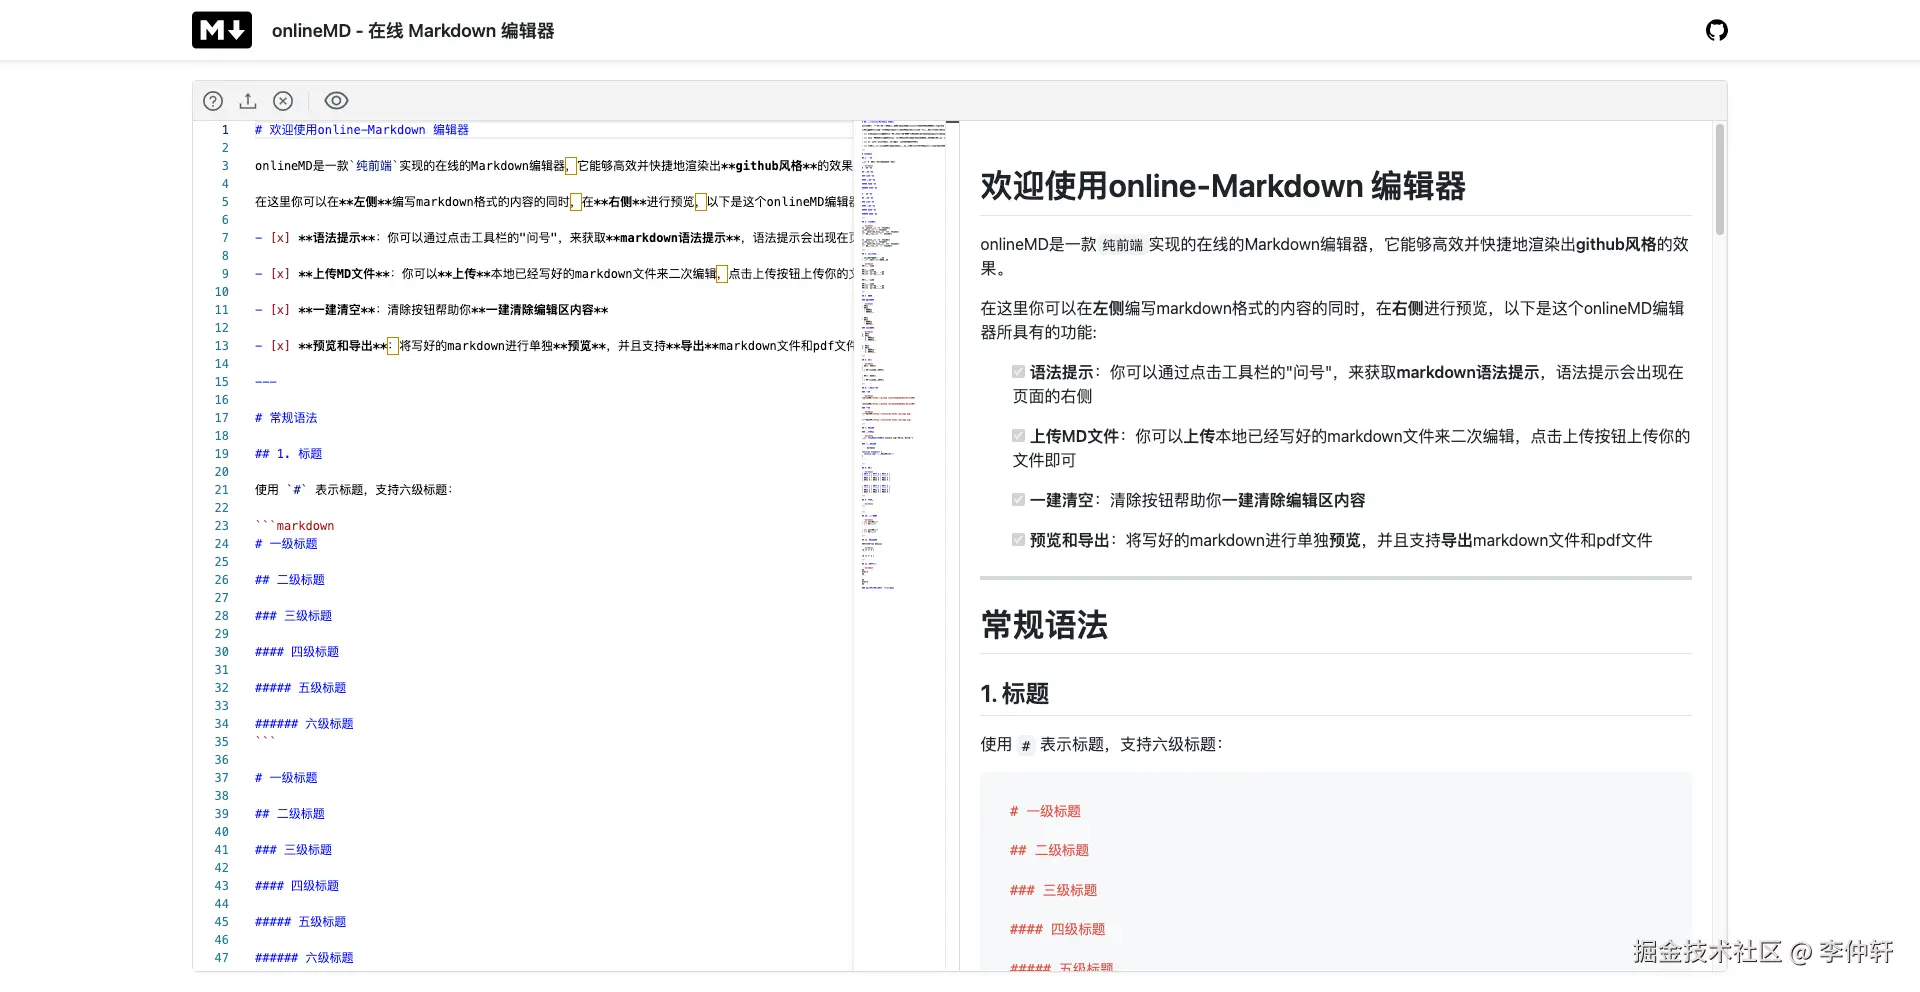Click editor line 41 '### 三级标题'

point(293,850)
